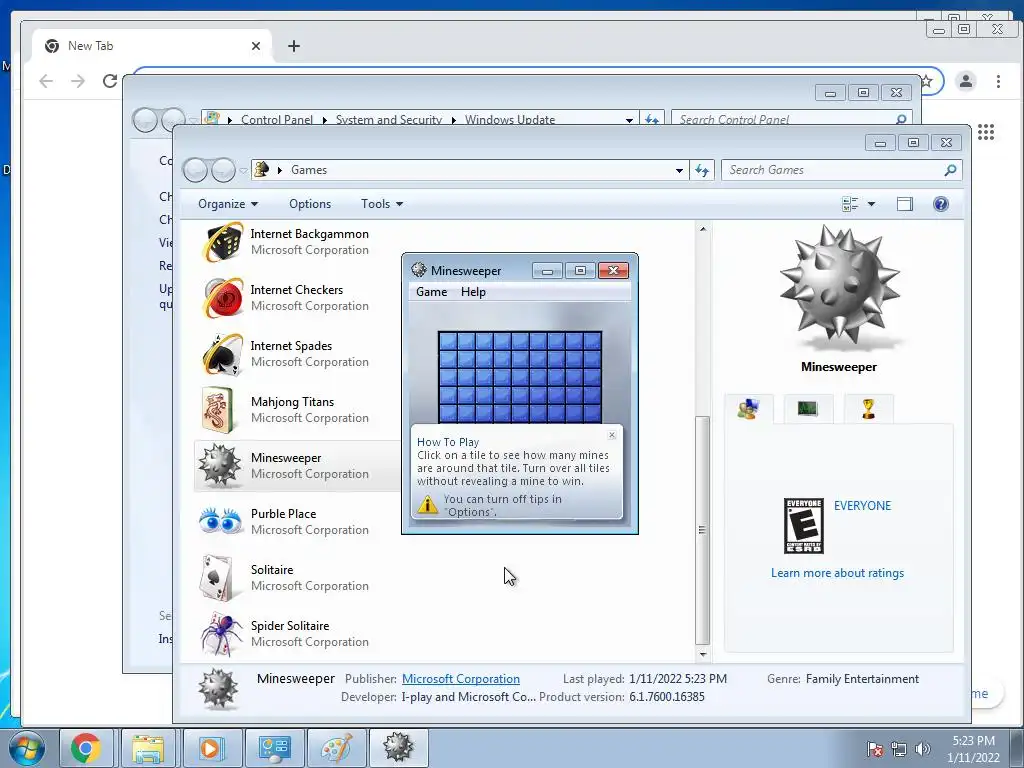Click the games list scrollbar up arrow

(703, 229)
